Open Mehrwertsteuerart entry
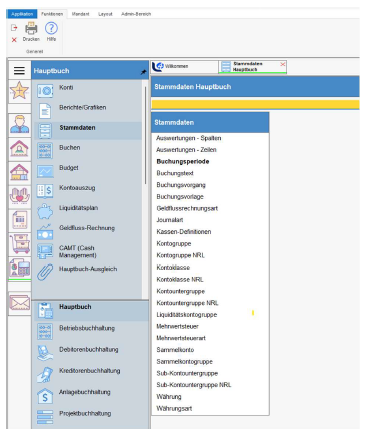This screenshot has height=434, width=368. coord(181,338)
